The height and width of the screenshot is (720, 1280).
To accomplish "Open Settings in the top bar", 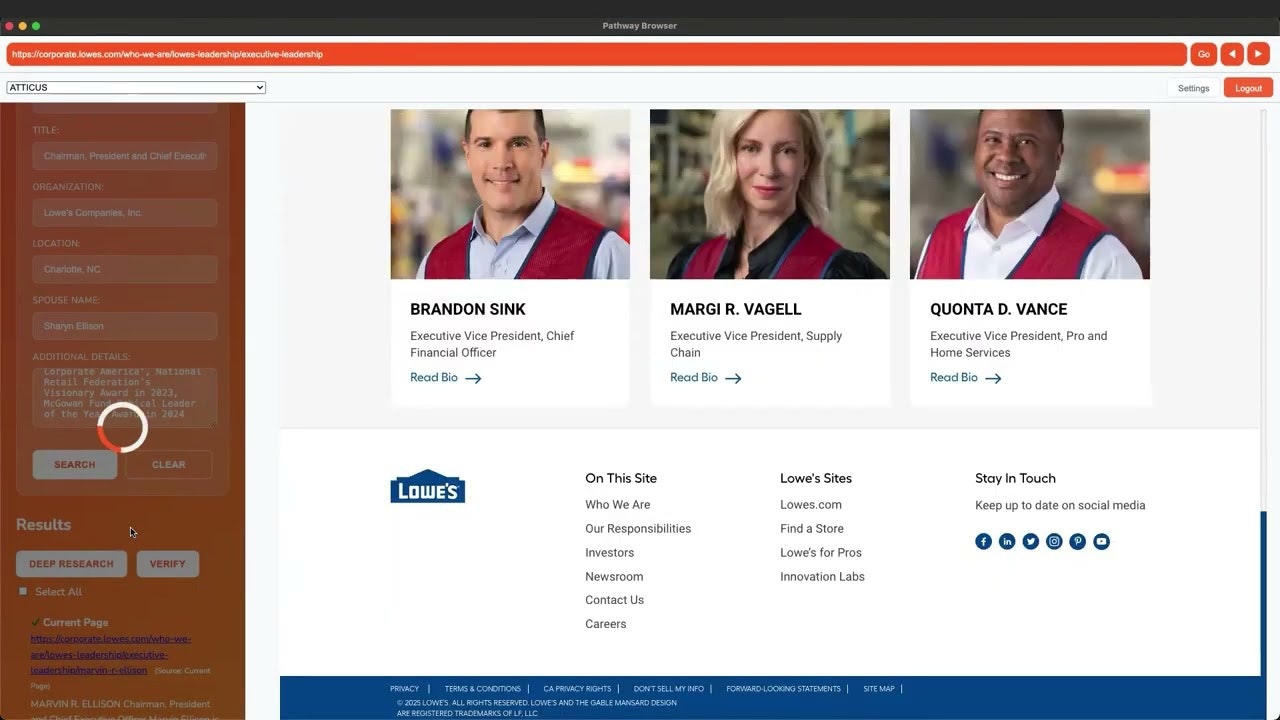I will click(x=1193, y=88).
